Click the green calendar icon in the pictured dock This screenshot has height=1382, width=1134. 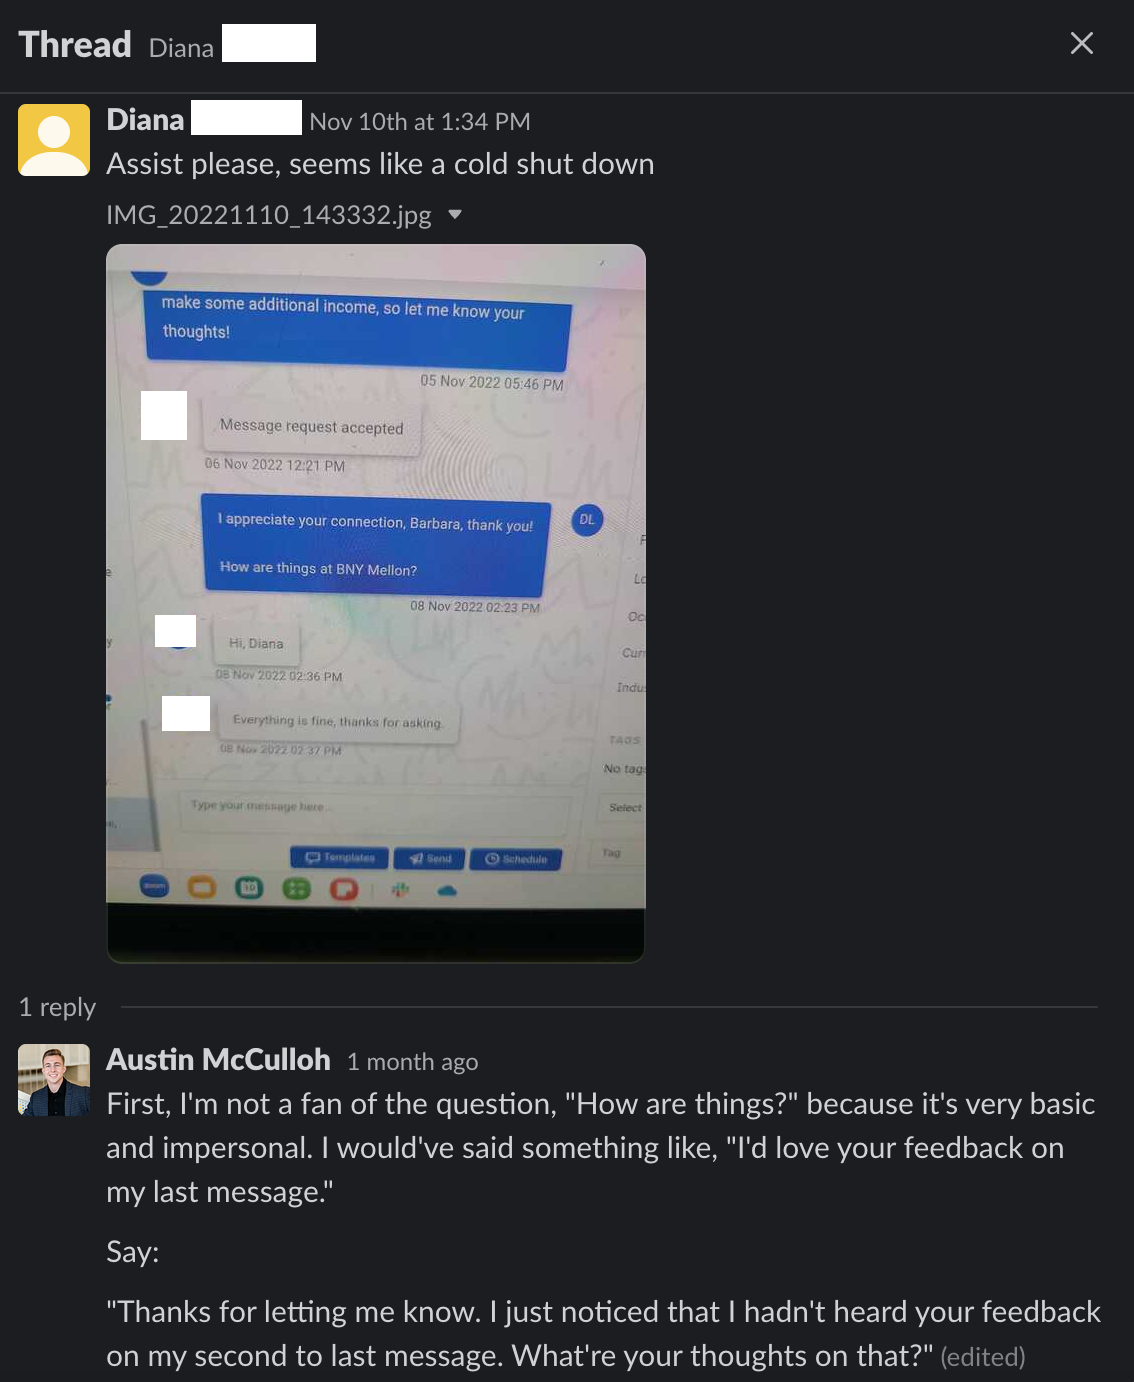pyautogui.click(x=249, y=887)
